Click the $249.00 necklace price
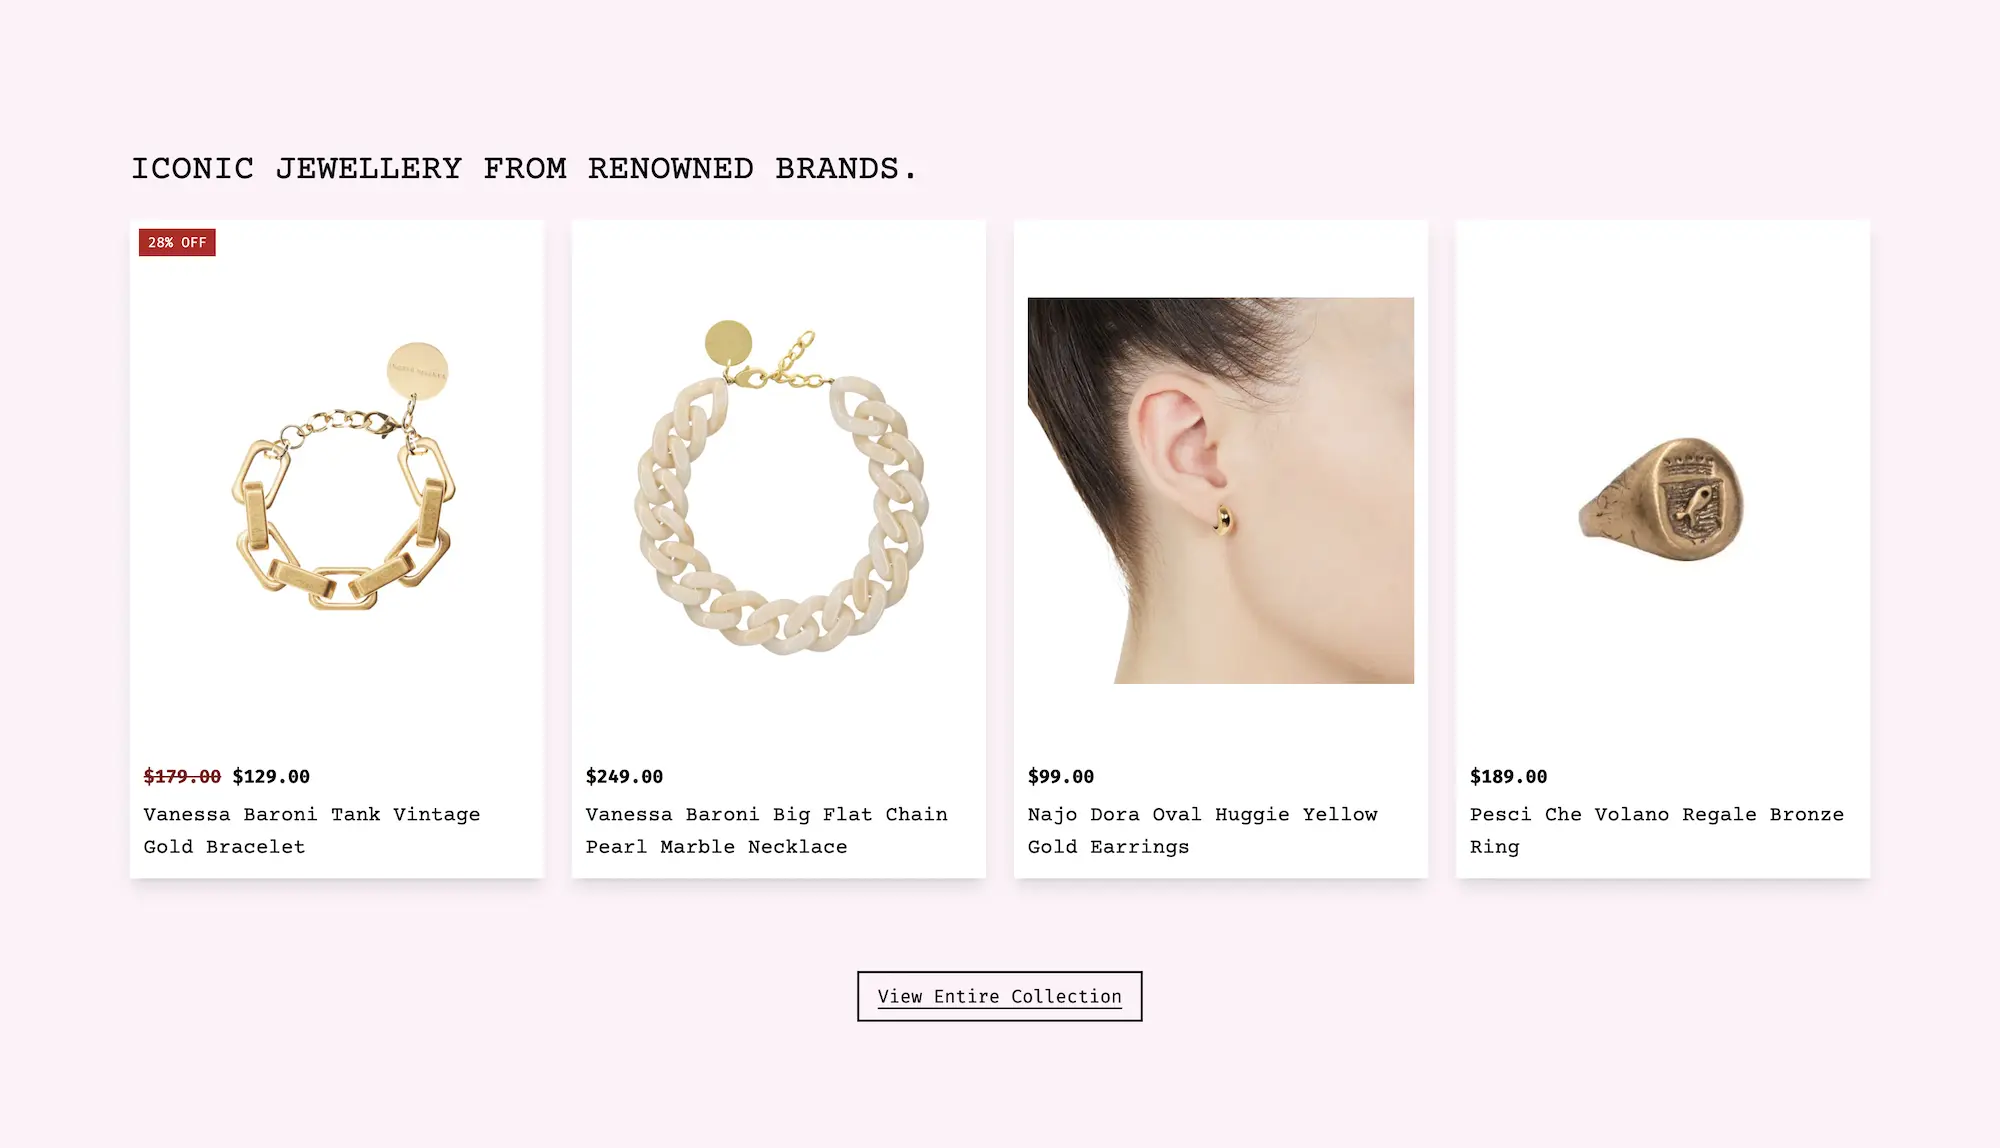The image size is (2000, 1148). (624, 776)
